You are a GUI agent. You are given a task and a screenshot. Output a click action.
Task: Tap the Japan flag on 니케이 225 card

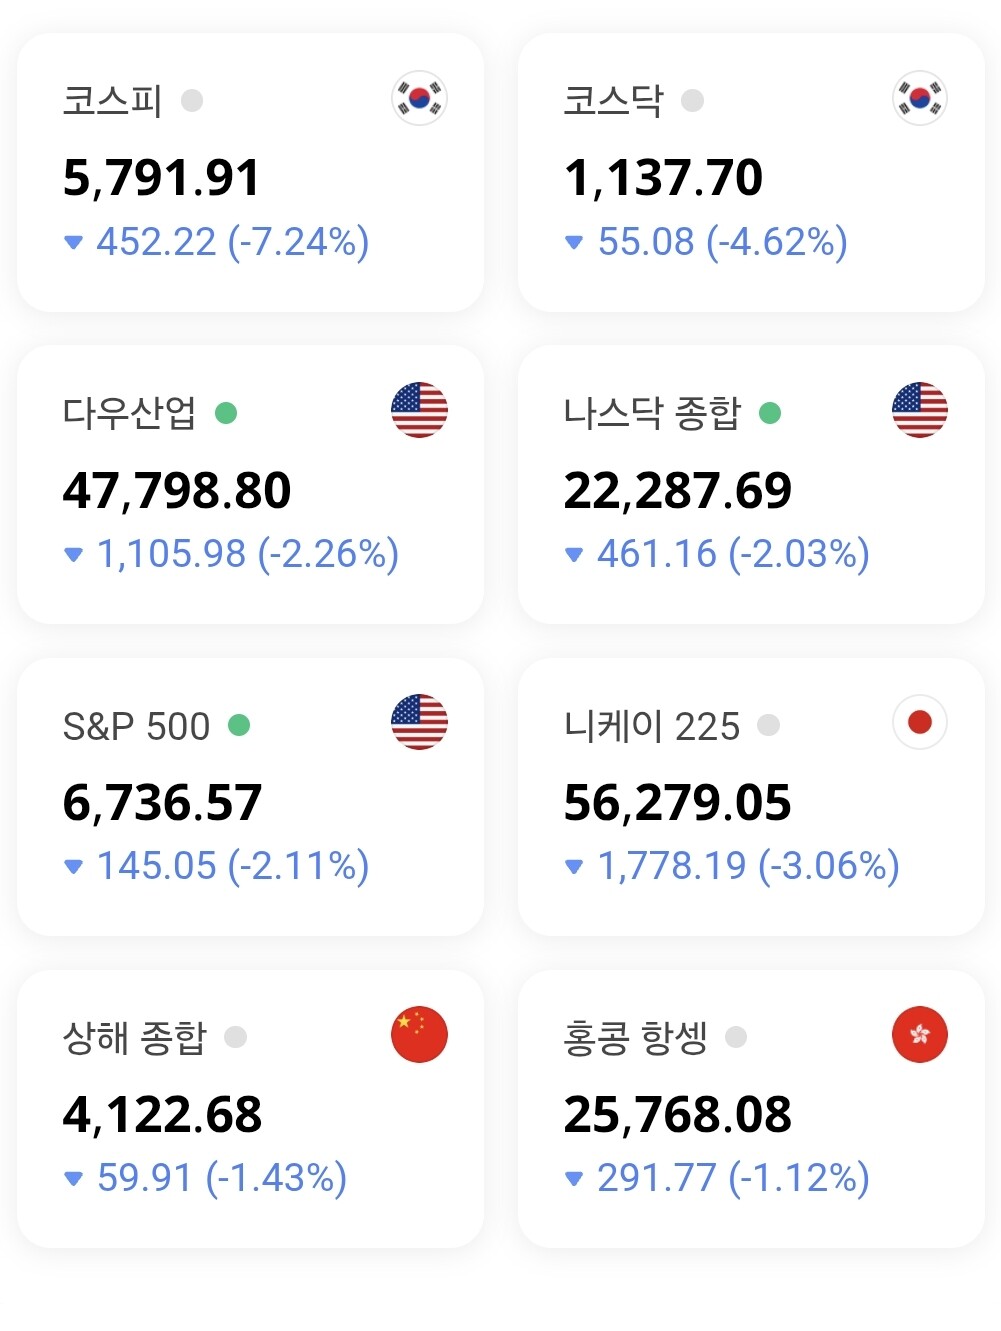click(x=919, y=722)
